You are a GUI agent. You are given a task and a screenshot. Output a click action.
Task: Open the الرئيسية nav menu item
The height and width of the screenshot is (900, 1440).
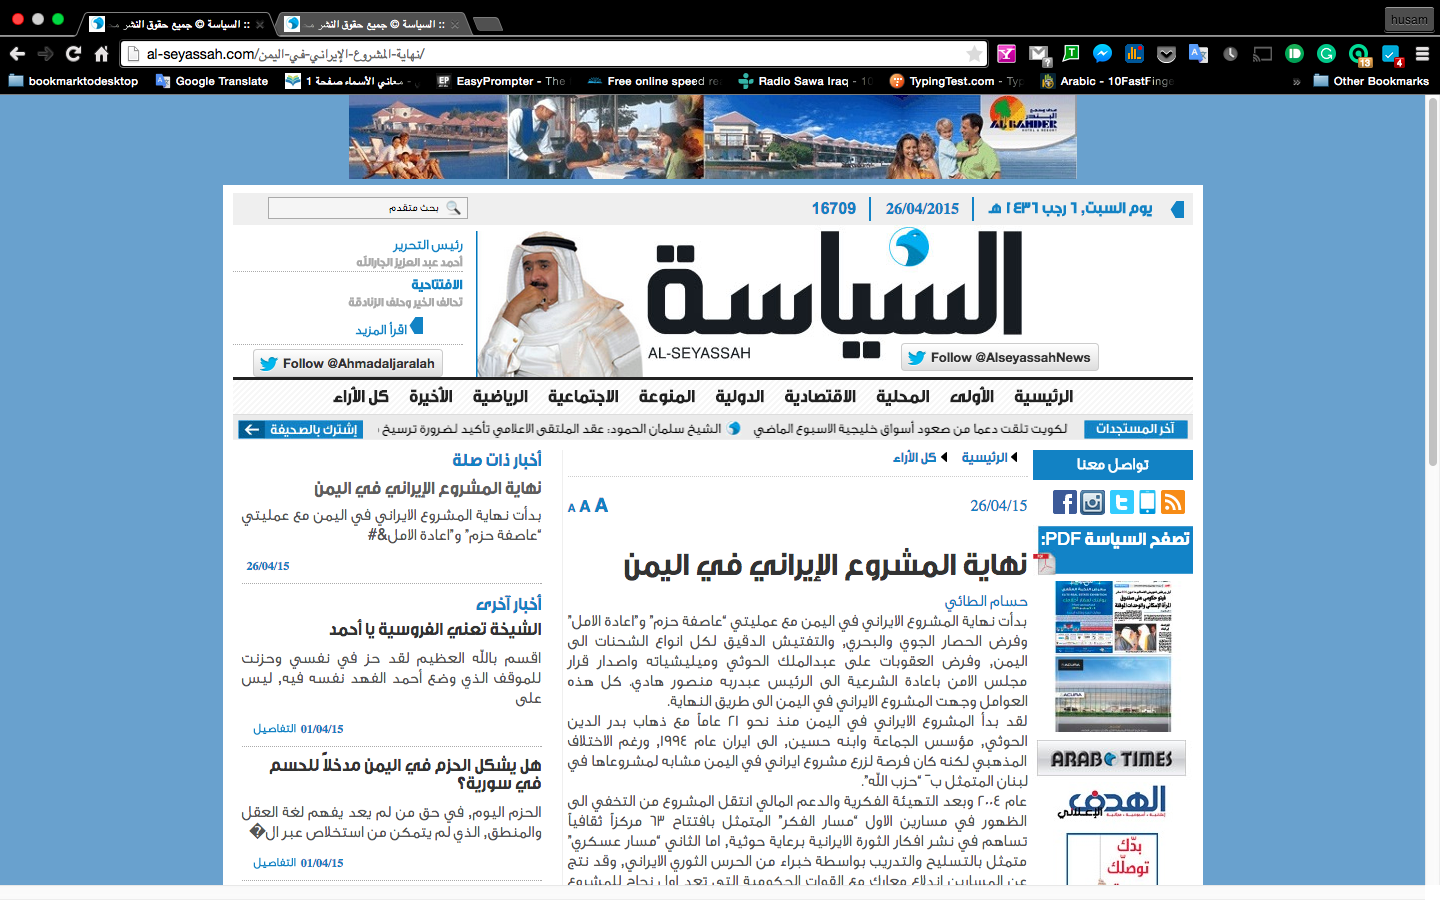[x=1043, y=396]
